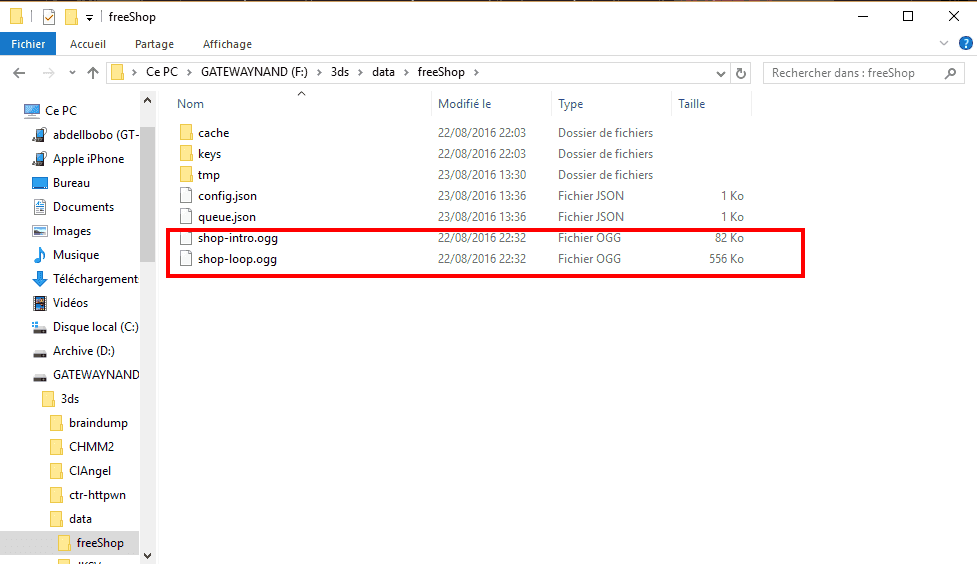
Task: Select data folder in tree
Action: [x=80, y=519]
